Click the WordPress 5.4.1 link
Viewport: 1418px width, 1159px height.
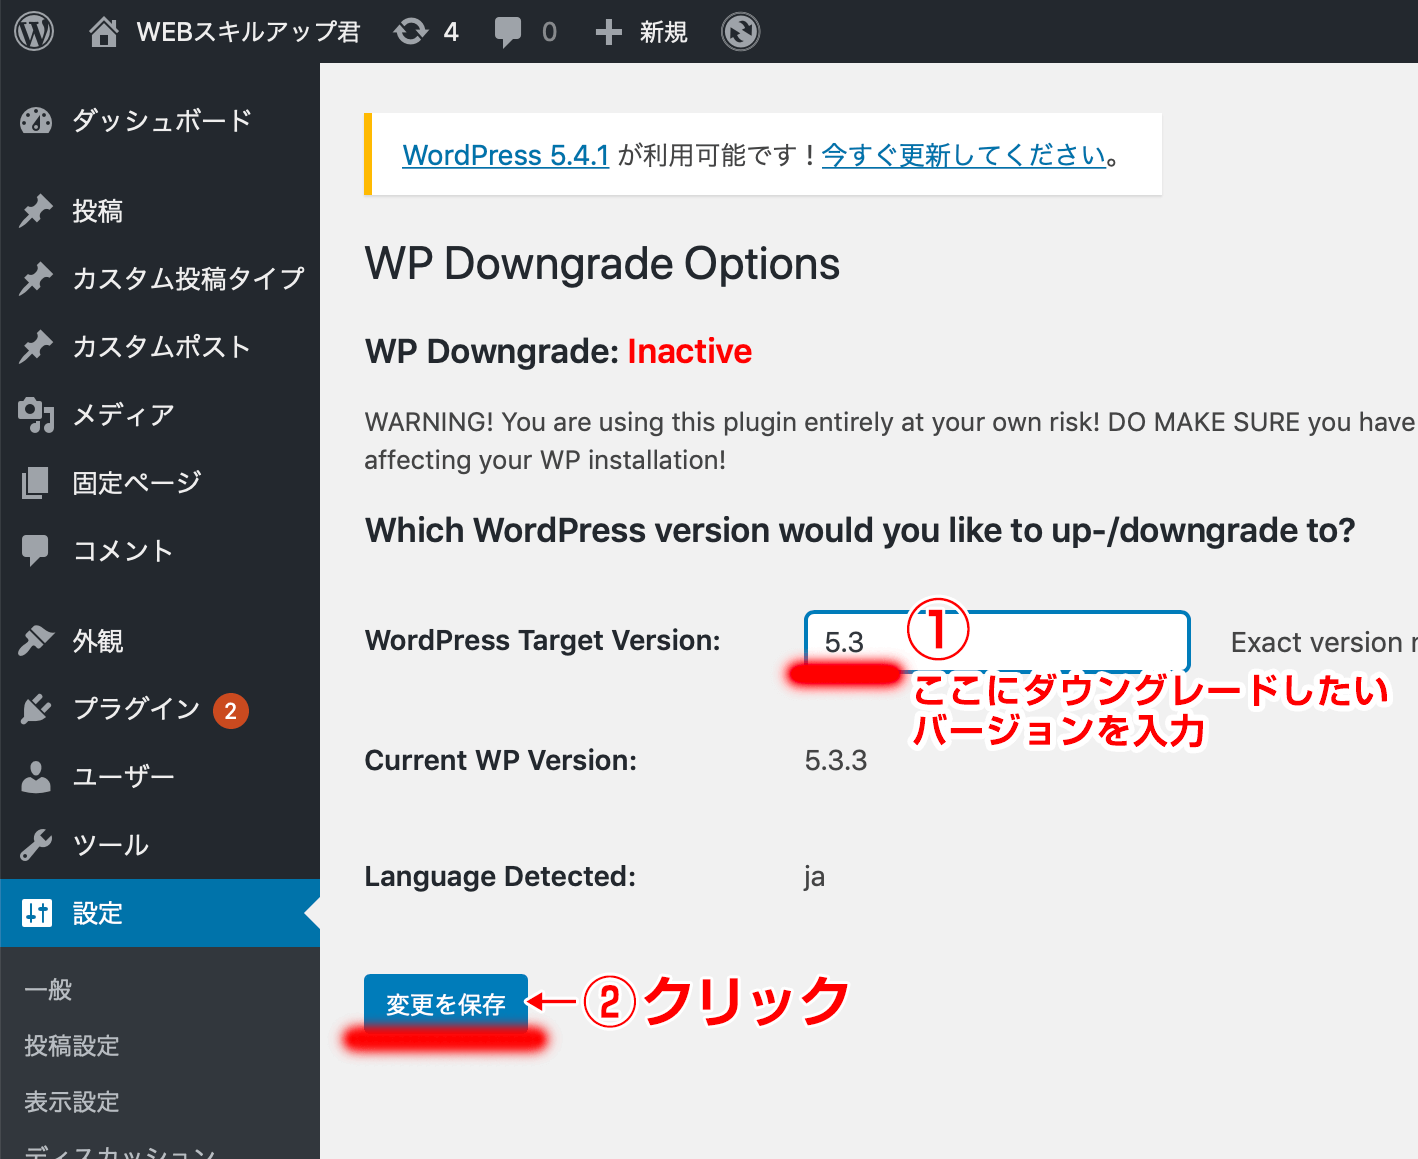505,155
